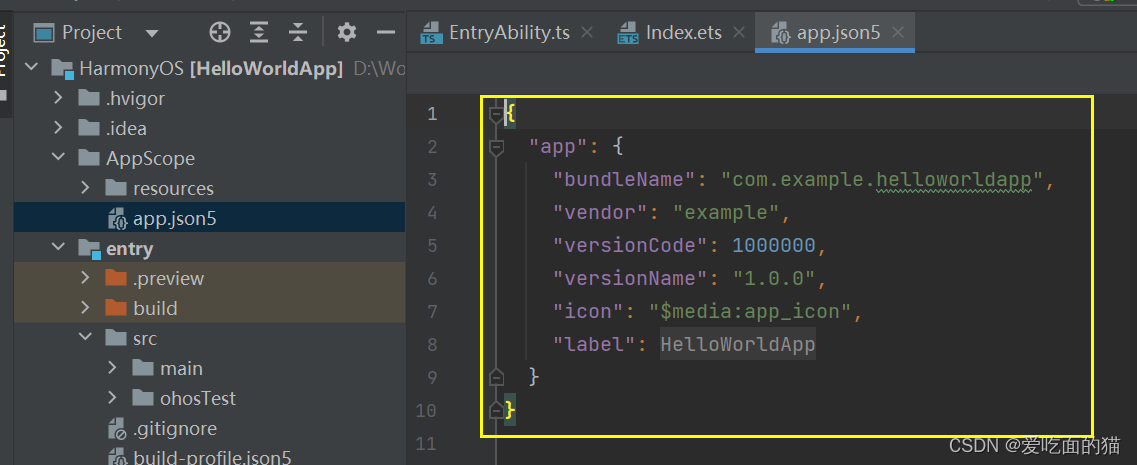Select app.json5 in the project tree
The width and height of the screenshot is (1137, 465).
click(210, 218)
